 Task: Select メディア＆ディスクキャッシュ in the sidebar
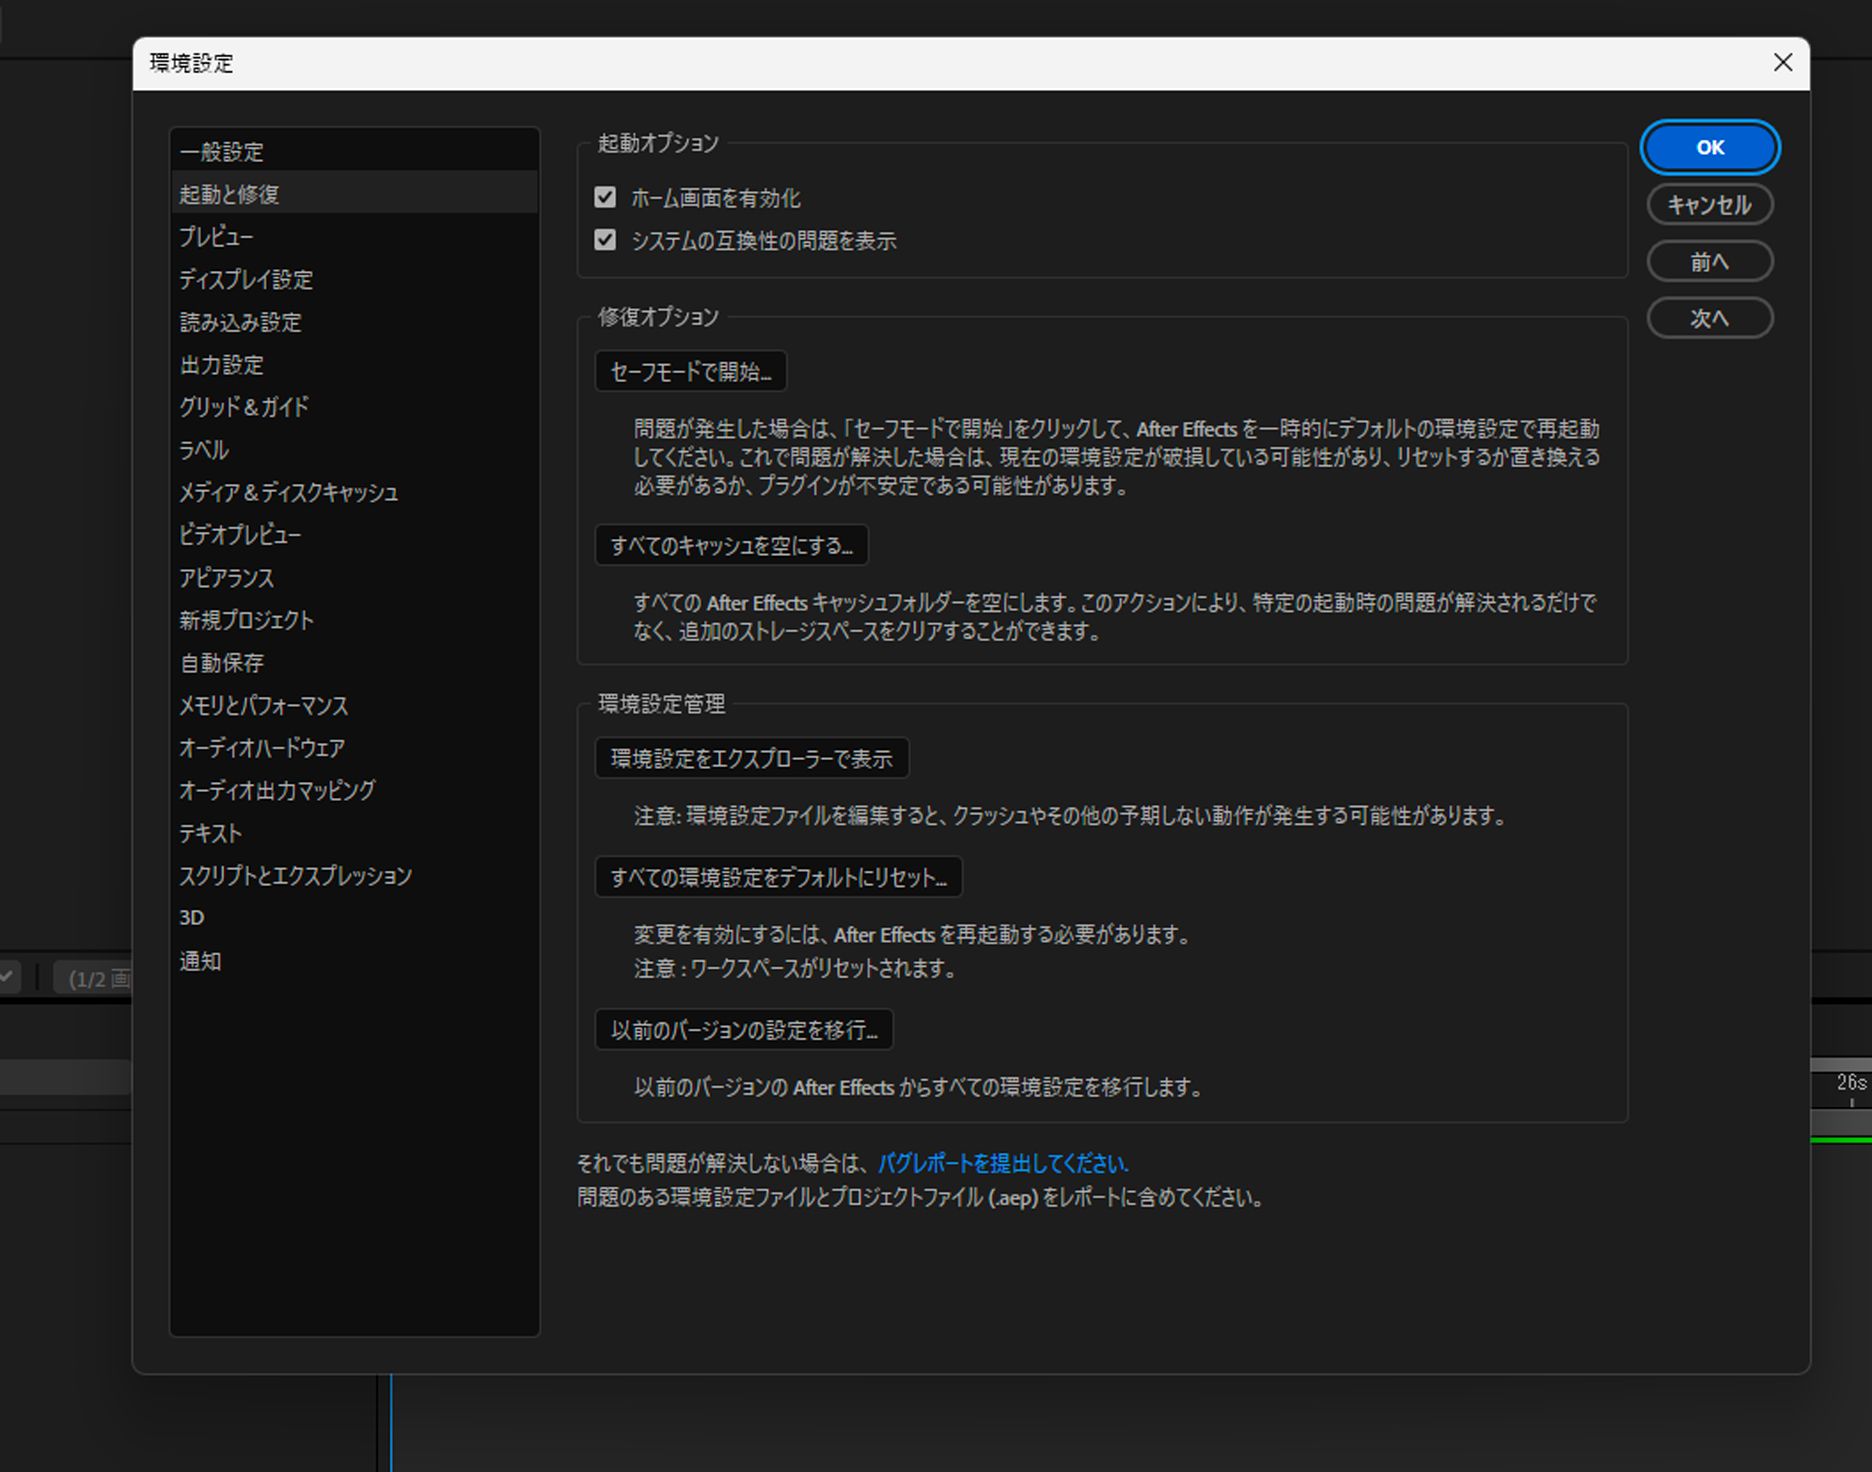coord(288,492)
